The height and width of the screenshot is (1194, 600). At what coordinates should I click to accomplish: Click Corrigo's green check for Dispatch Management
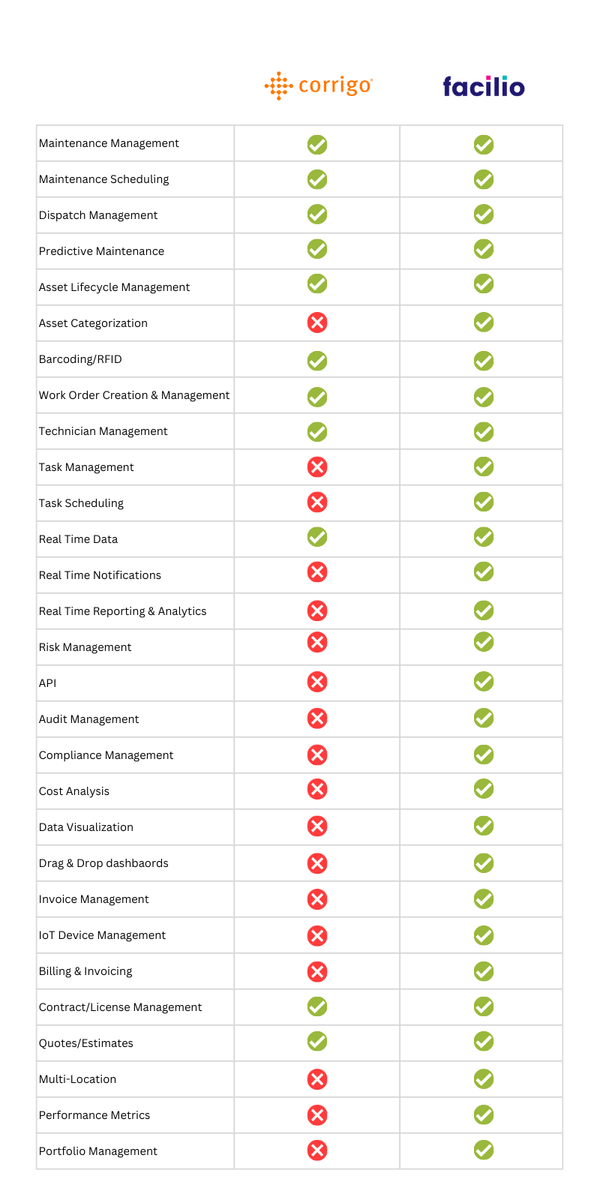[317, 214]
